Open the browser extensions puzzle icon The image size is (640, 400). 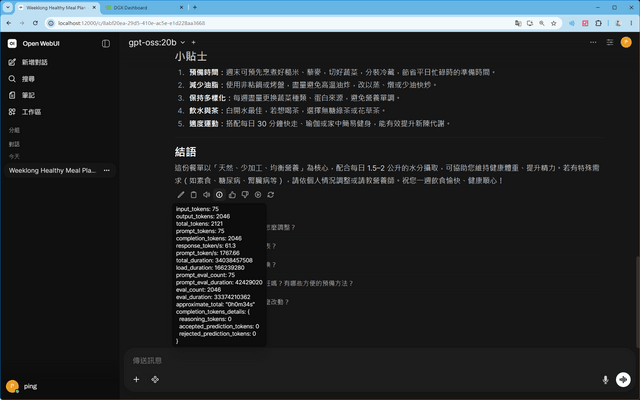pyautogui.click(x=598, y=23)
